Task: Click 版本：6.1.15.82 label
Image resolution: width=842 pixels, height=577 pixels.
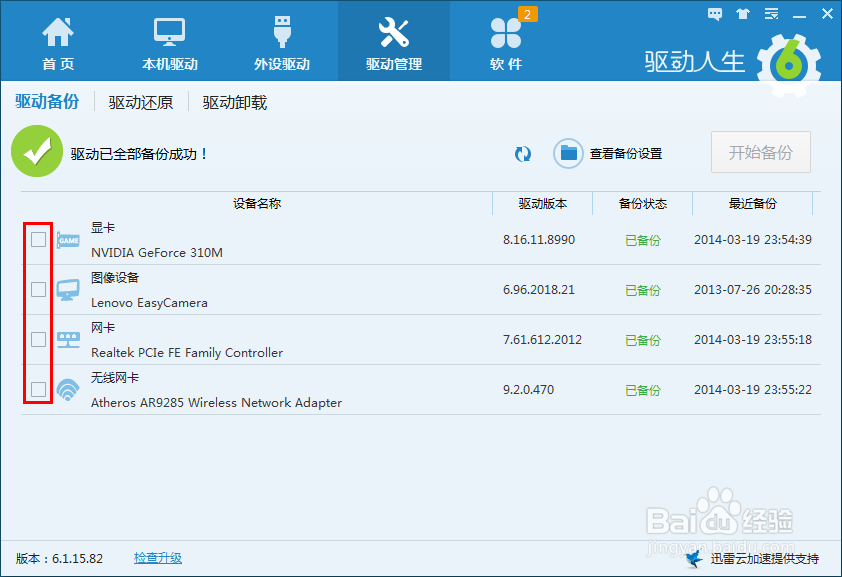Action: [x=60, y=559]
